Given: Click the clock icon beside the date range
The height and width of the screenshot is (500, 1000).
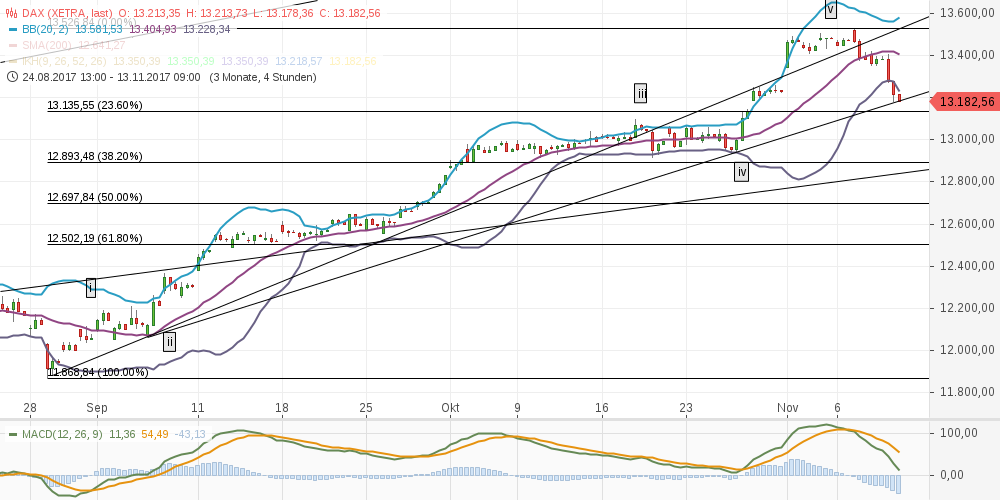Looking at the screenshot, I should tap(11, 76).
